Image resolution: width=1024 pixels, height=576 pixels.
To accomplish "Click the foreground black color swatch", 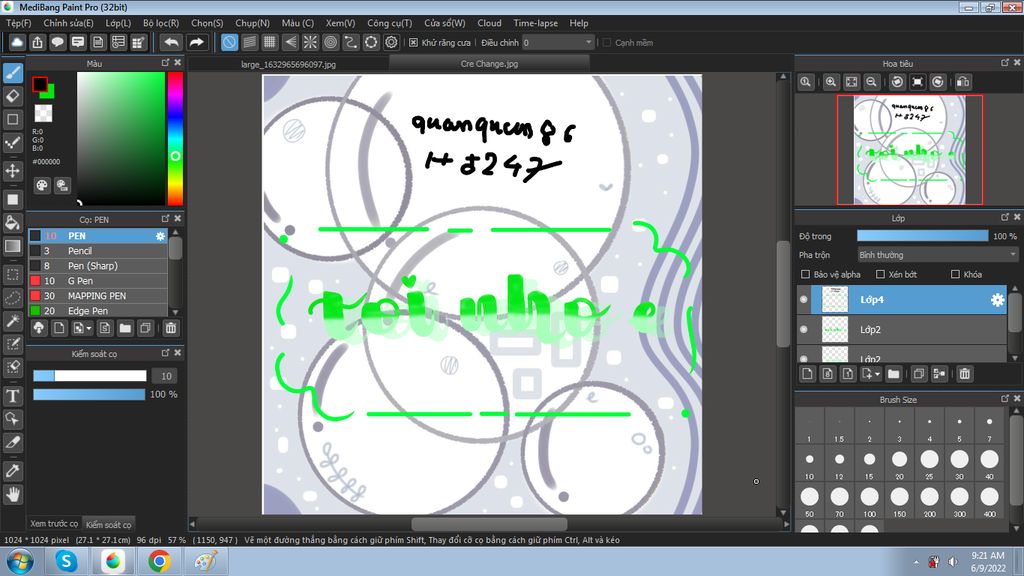I will click(x=39, y=84).
